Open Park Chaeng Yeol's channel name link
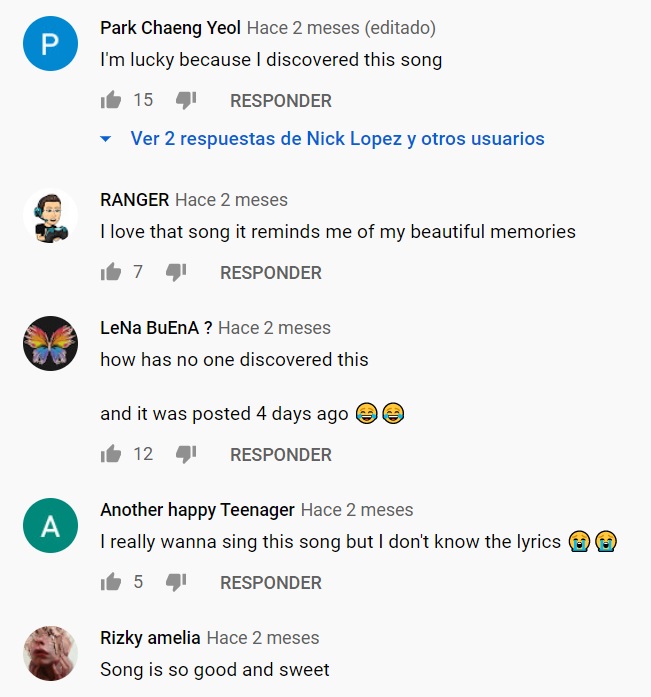 (x=170, y=28)
